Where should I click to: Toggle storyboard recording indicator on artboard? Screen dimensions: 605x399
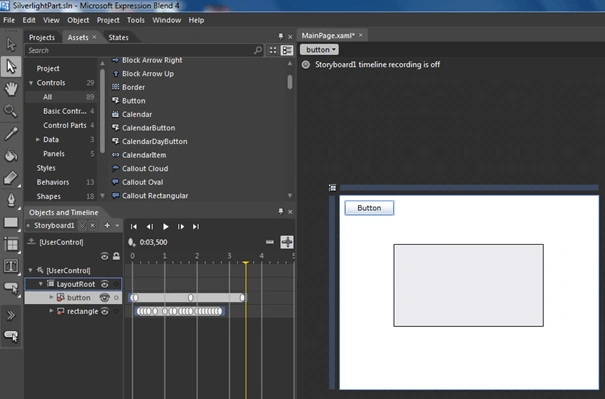(x=306, y=64)
